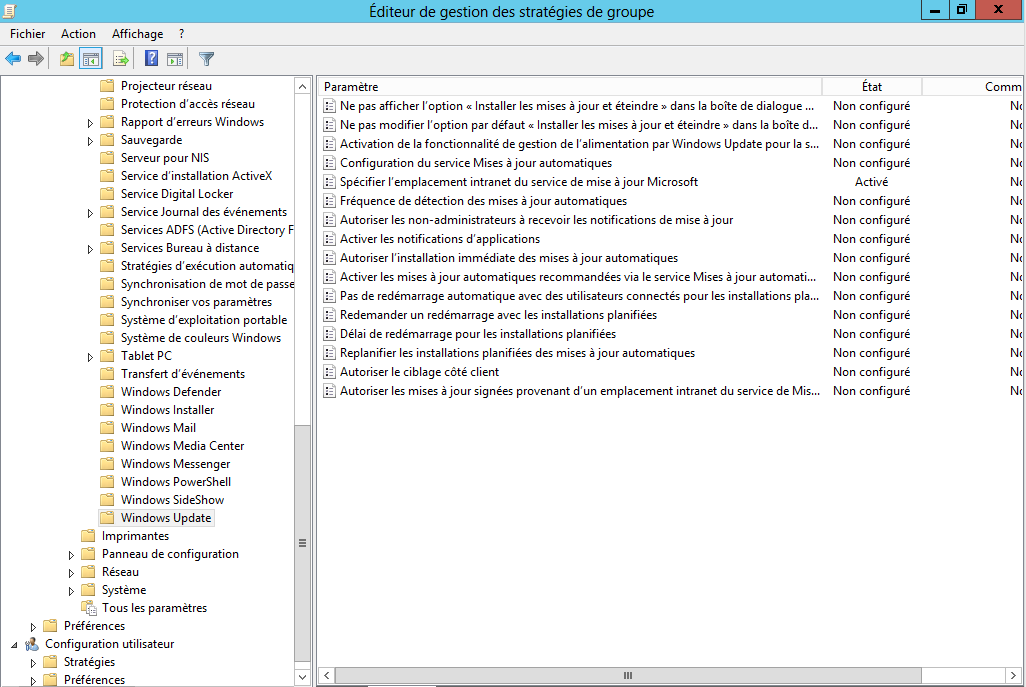Expand the Tablet PC tree node
This screenshot has height=687, width=1026.
91,356
